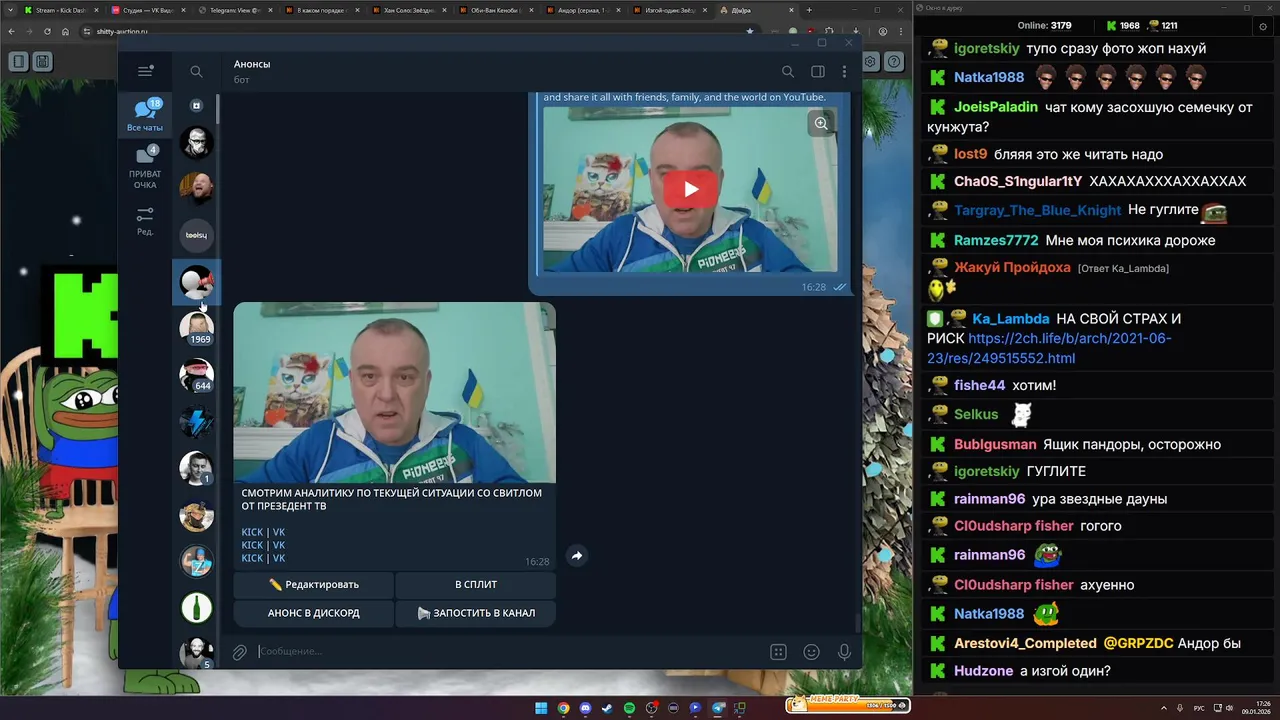
Task: Bookmark page with the star icon
Action: (749, 31)
